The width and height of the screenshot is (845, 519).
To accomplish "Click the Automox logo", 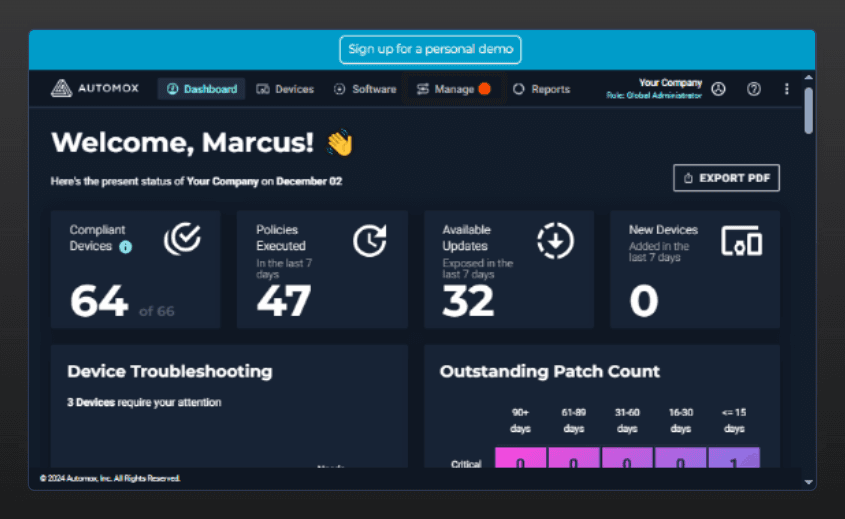I will [x=95, y=88].
